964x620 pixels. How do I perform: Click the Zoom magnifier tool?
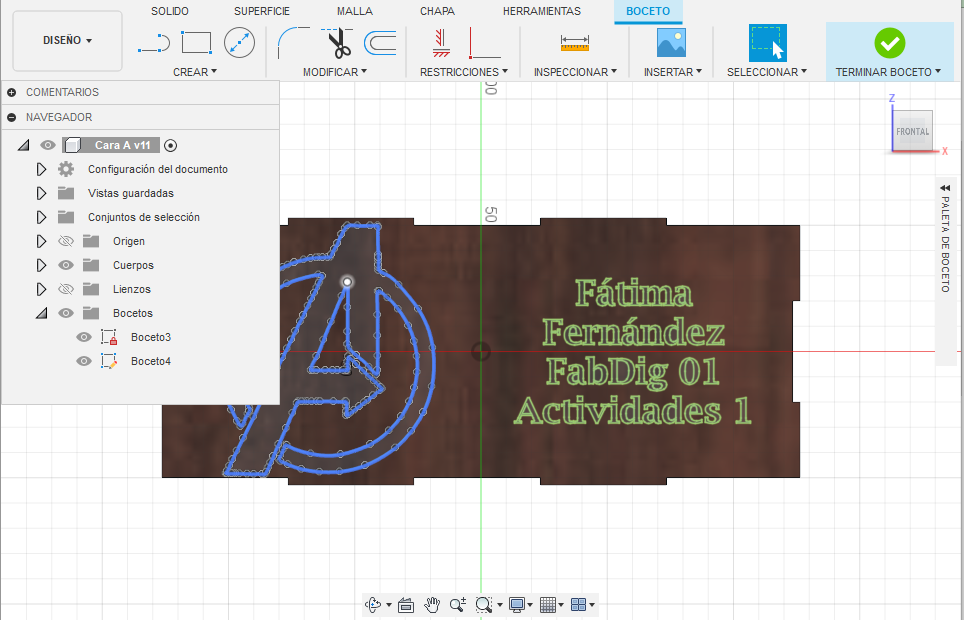tap(458, 605)
